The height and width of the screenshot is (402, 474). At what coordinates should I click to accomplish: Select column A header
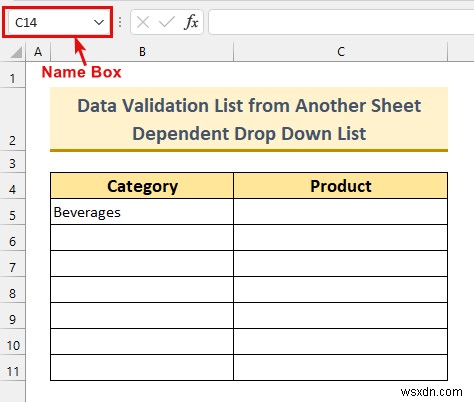click(38, 52)
